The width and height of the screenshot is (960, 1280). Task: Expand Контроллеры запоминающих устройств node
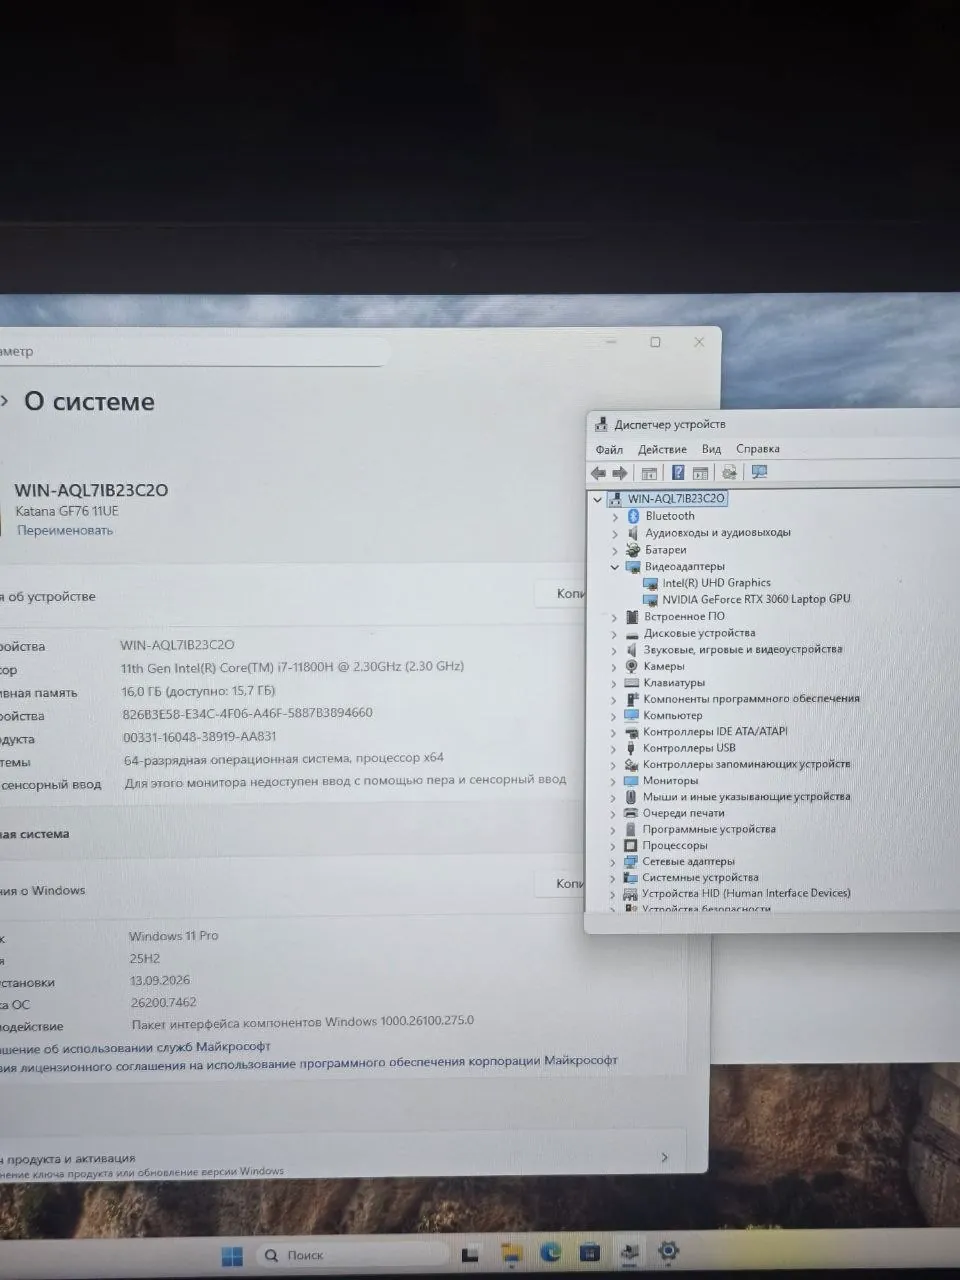[613, 765]
